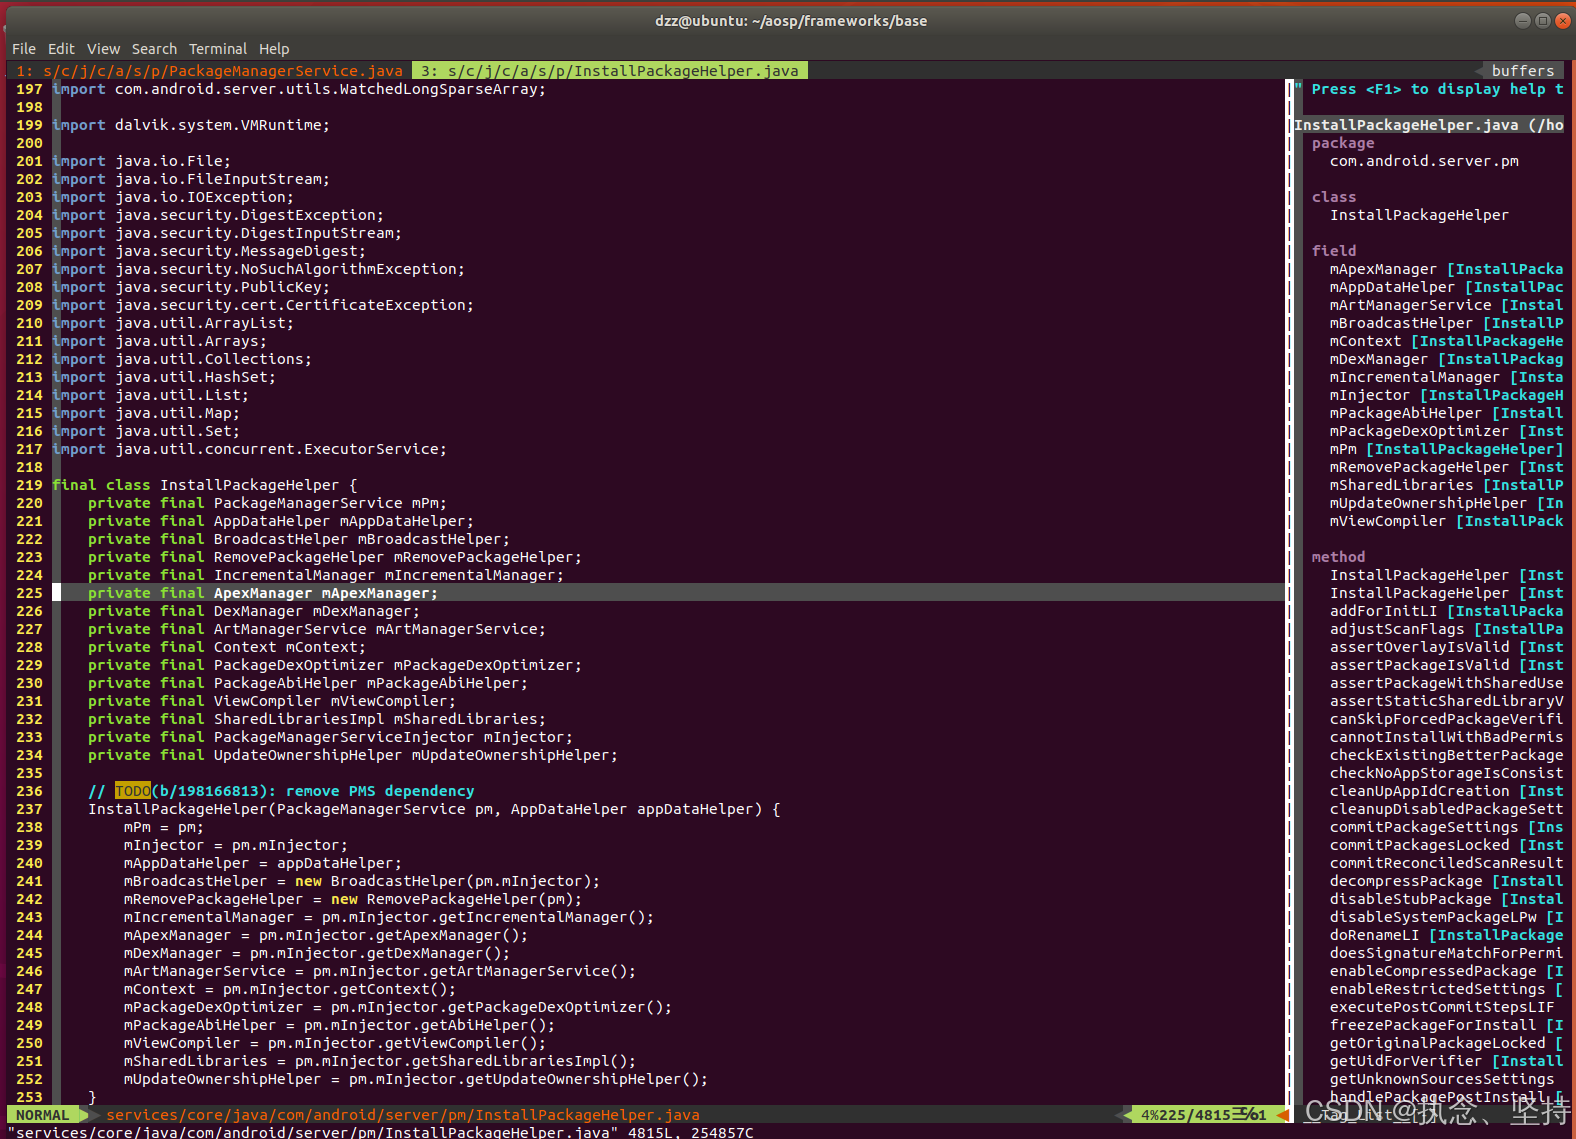
Task: Jump to disableStubPackage method in tagbar
Action: [x=1446, y=899]
